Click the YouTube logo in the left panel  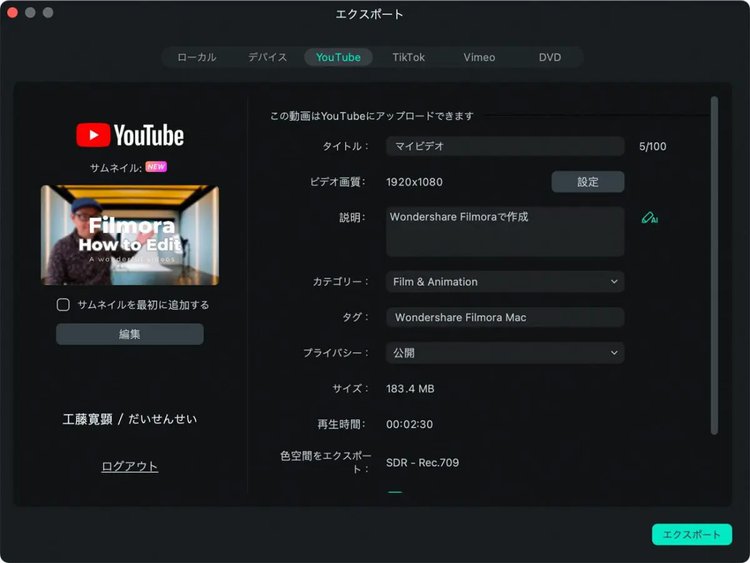click(x=130, y=135)
